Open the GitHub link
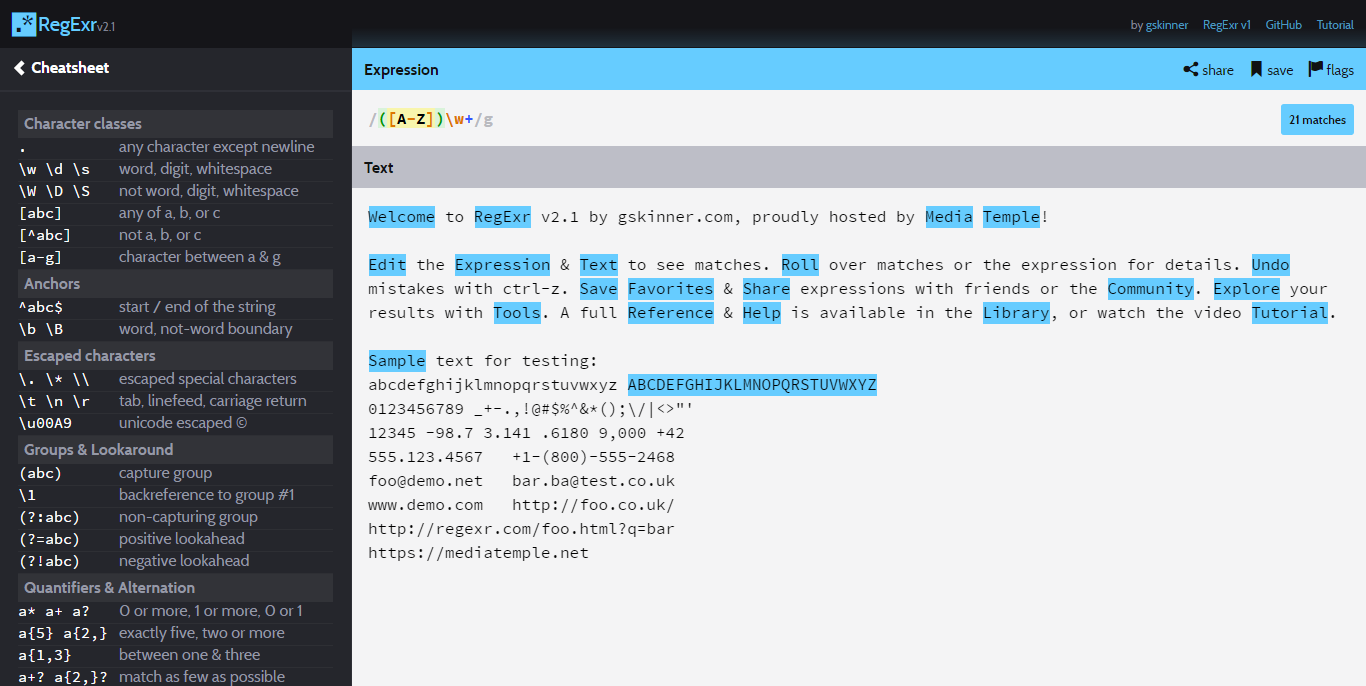This screenshot has width=1366, height=686. (1284, 25)
